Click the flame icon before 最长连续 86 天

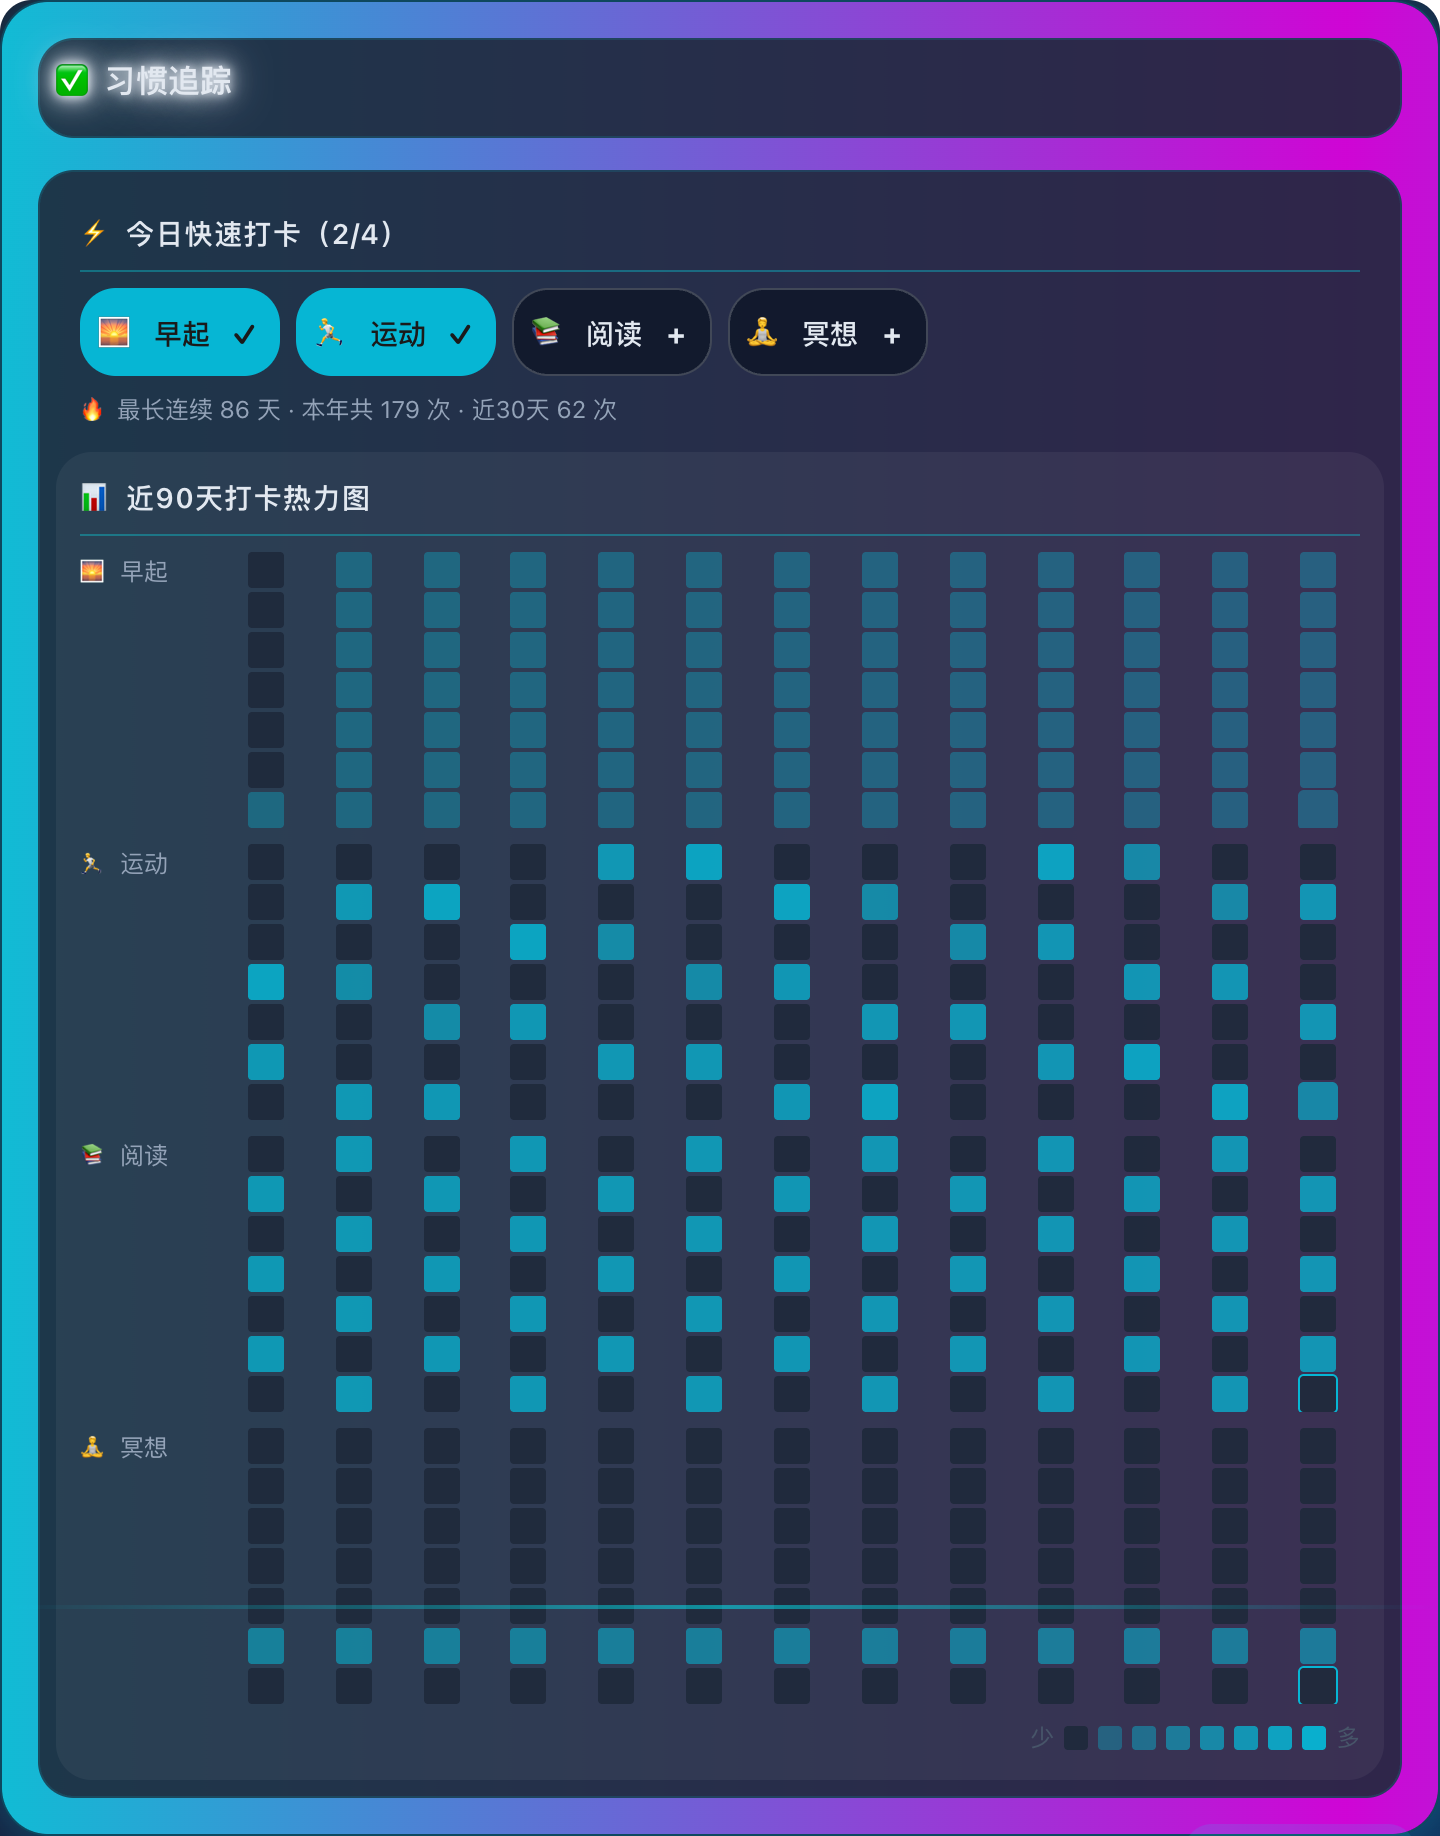(x=92, y=409)
